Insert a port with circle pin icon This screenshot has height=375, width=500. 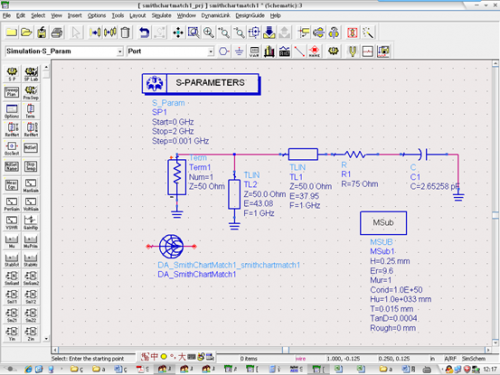coord(224,51)
